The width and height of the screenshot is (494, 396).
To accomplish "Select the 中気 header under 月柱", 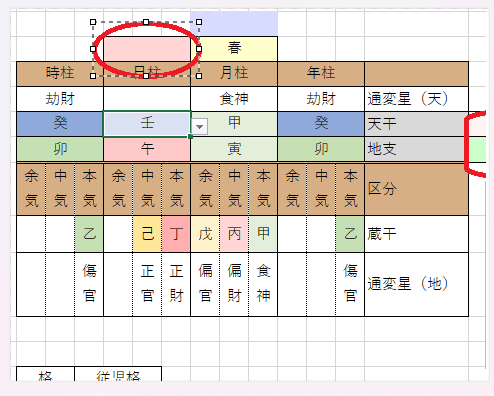I will (234, 189).
